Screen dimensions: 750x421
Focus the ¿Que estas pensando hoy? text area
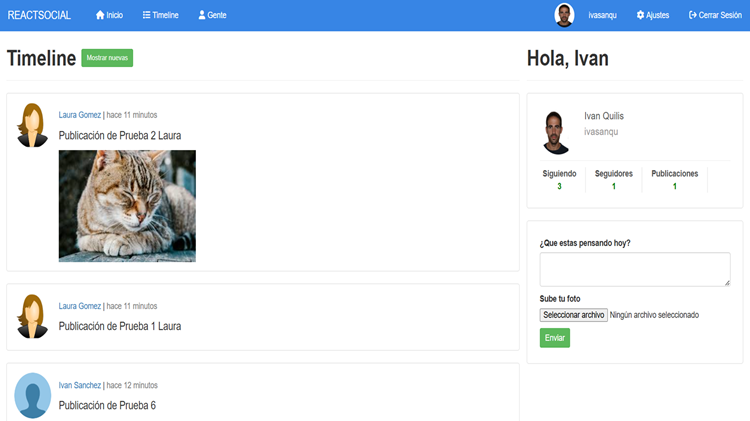click(634, 269)
